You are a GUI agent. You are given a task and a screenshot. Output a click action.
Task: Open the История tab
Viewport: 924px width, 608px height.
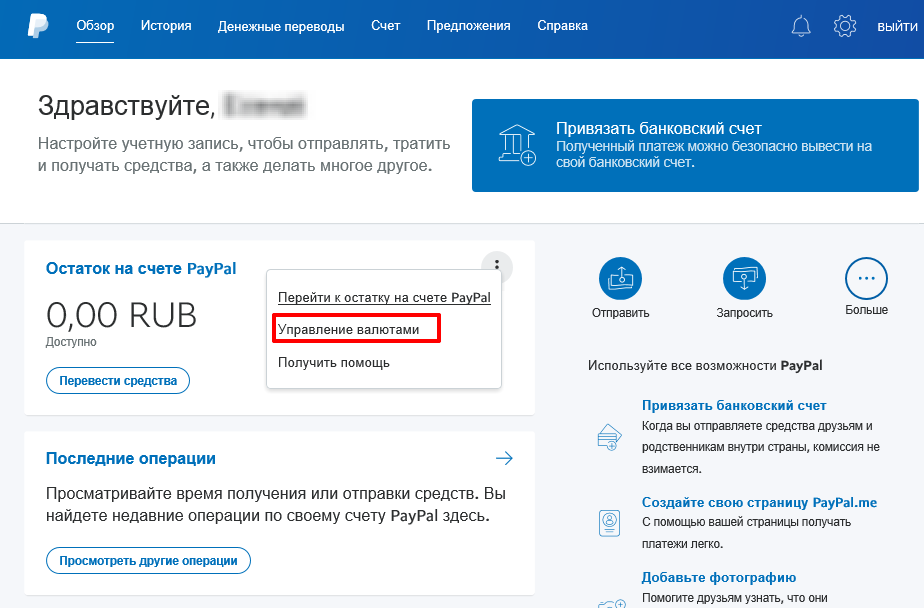click(166, 26)
